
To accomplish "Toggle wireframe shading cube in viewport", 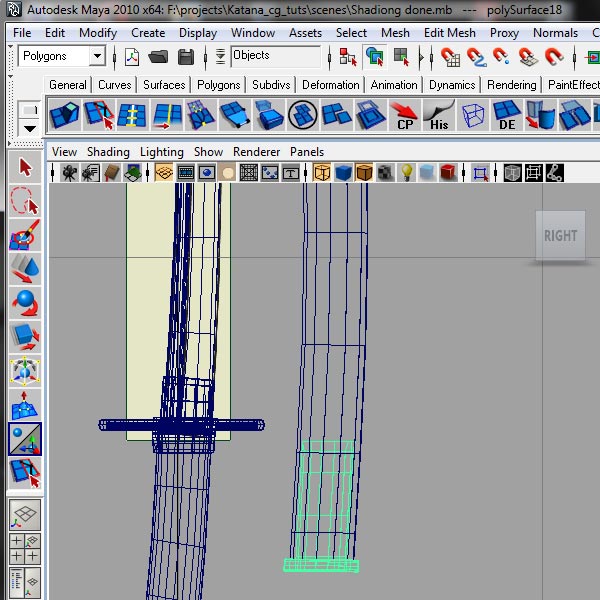I will [322, 173].
